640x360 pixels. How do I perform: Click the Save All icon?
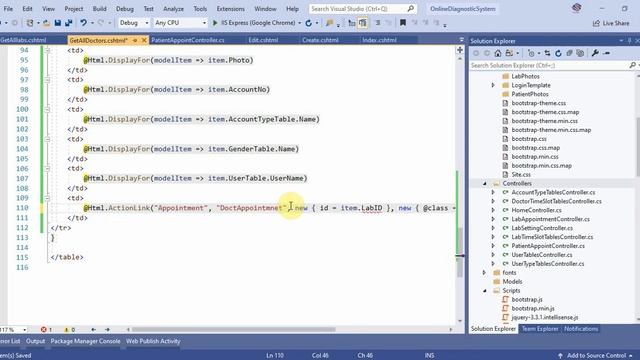[x=68, y=23]
